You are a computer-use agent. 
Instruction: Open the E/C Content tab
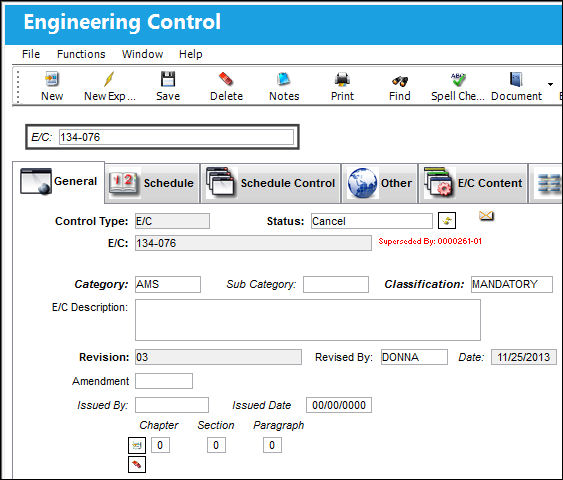[x=473, y=183]
